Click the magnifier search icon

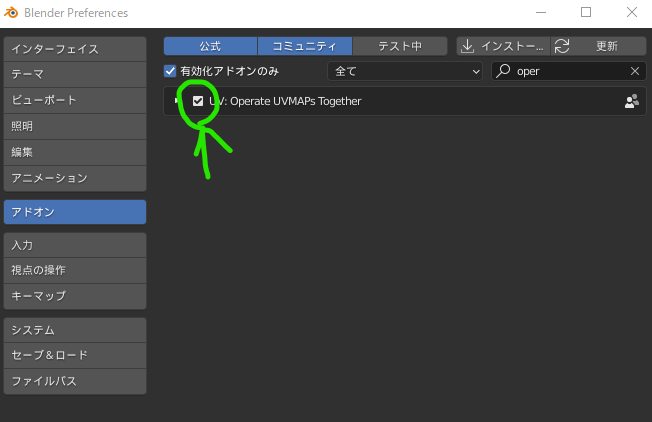click(x=503, y=71)
